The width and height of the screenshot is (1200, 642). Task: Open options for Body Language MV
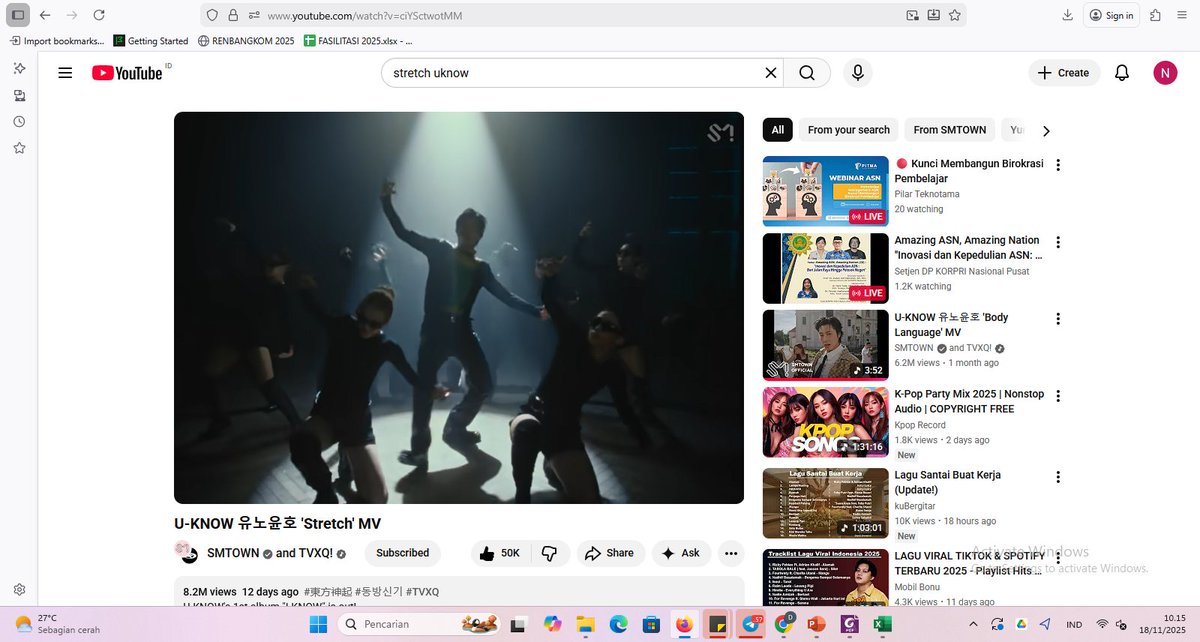1058,319
